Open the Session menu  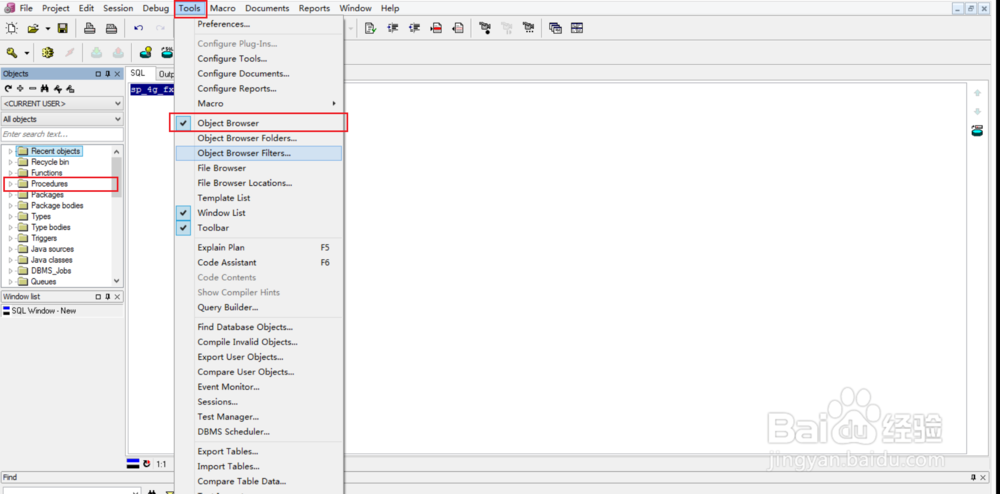(118, 8)
